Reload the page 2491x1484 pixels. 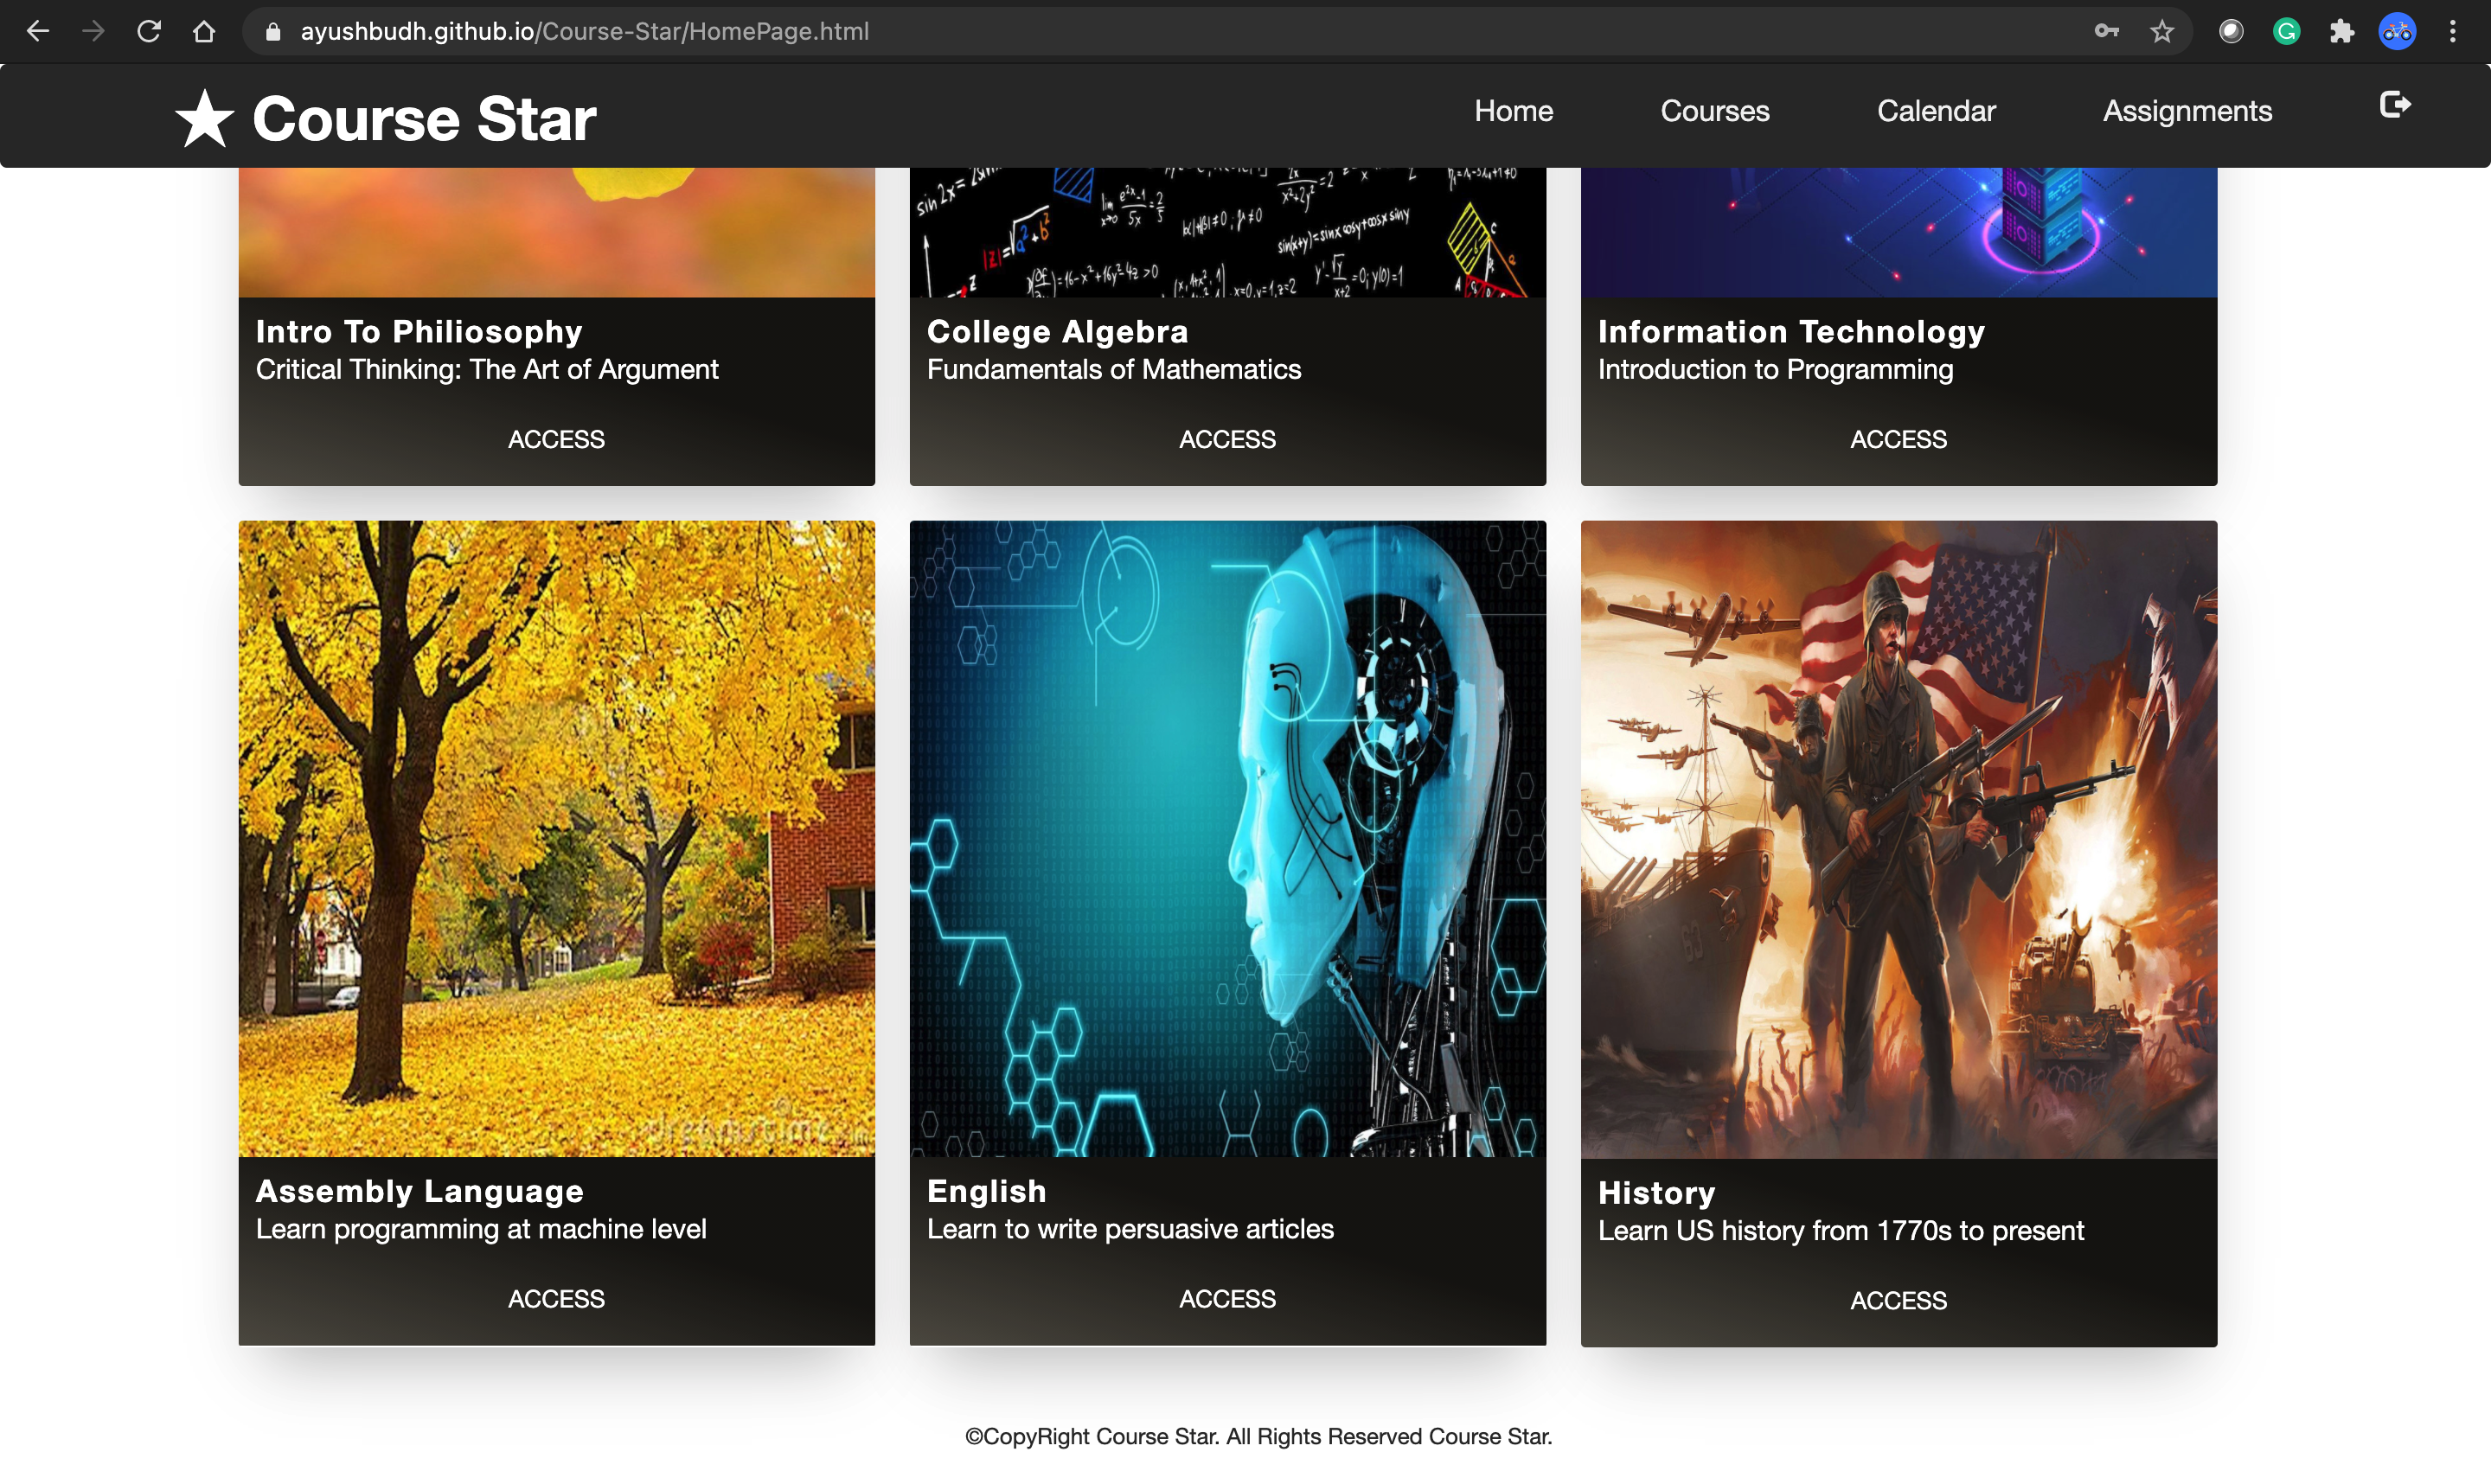coord(149,31)
